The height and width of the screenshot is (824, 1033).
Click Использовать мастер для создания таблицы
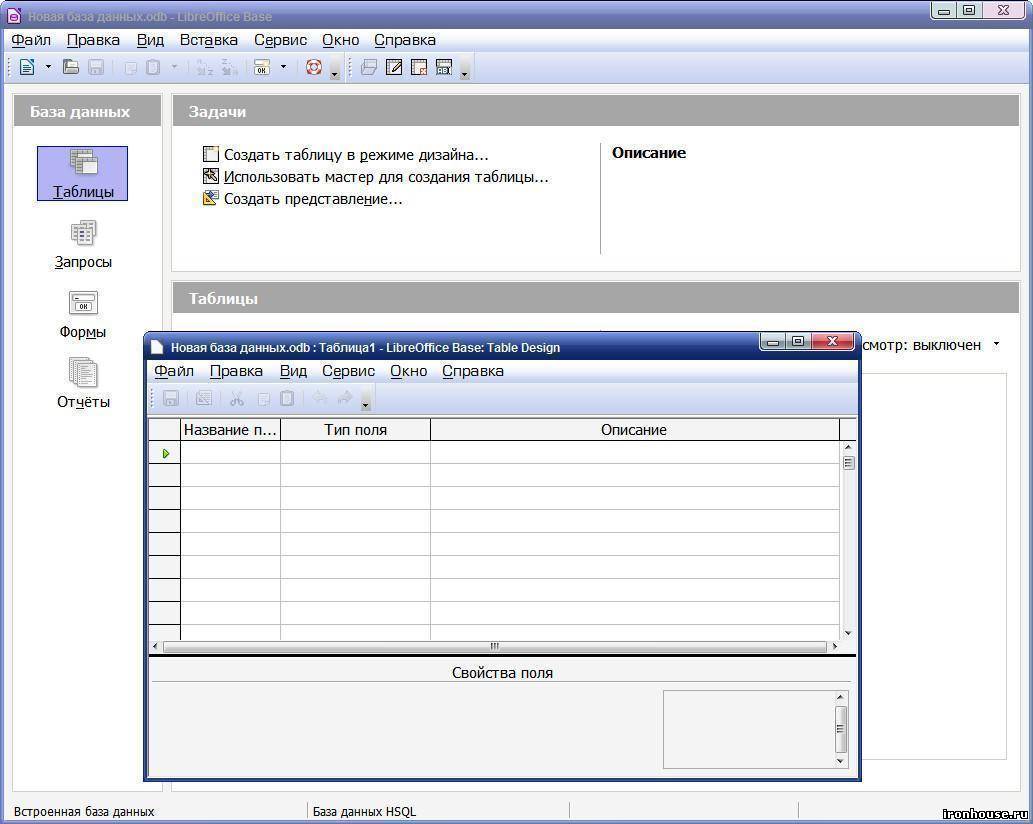[x=385, y=177]
